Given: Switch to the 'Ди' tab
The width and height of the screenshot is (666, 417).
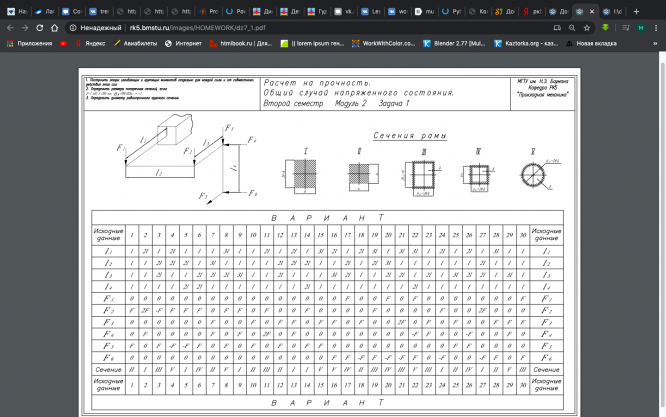Looking at the screenshot, I should [x=262, y=11].
